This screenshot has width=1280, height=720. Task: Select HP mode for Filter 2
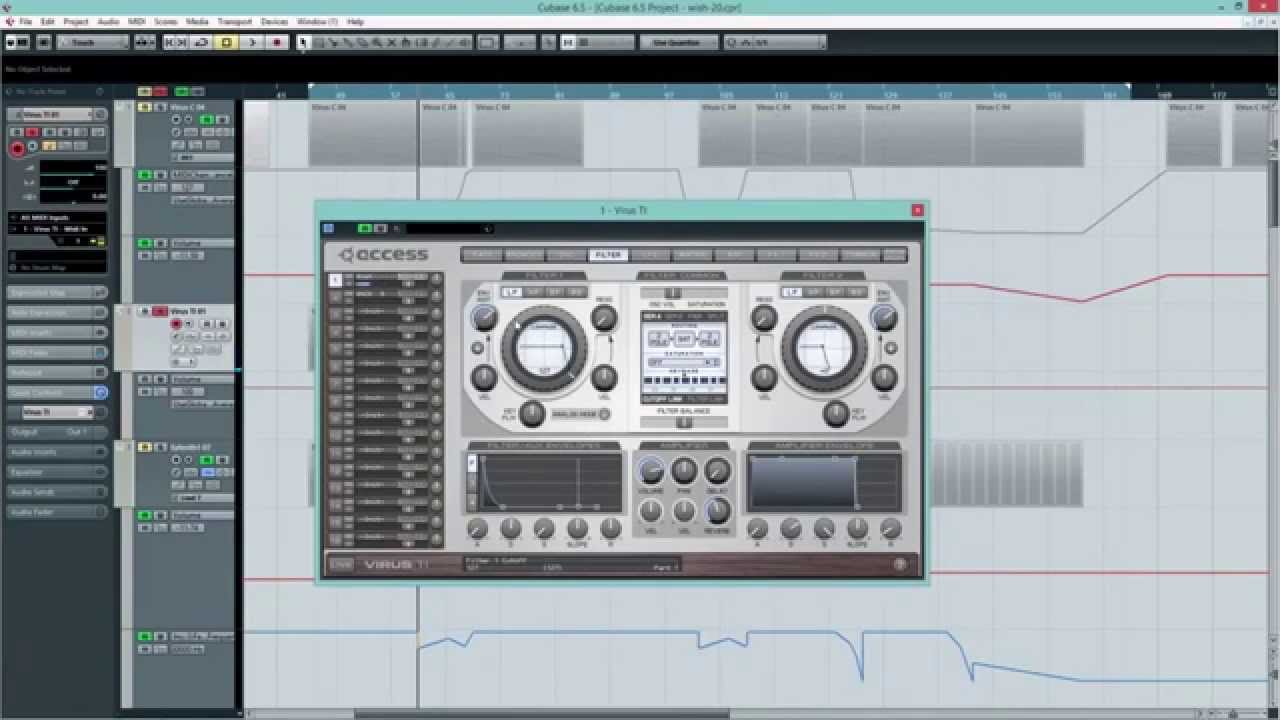click(x=815, y=292)
